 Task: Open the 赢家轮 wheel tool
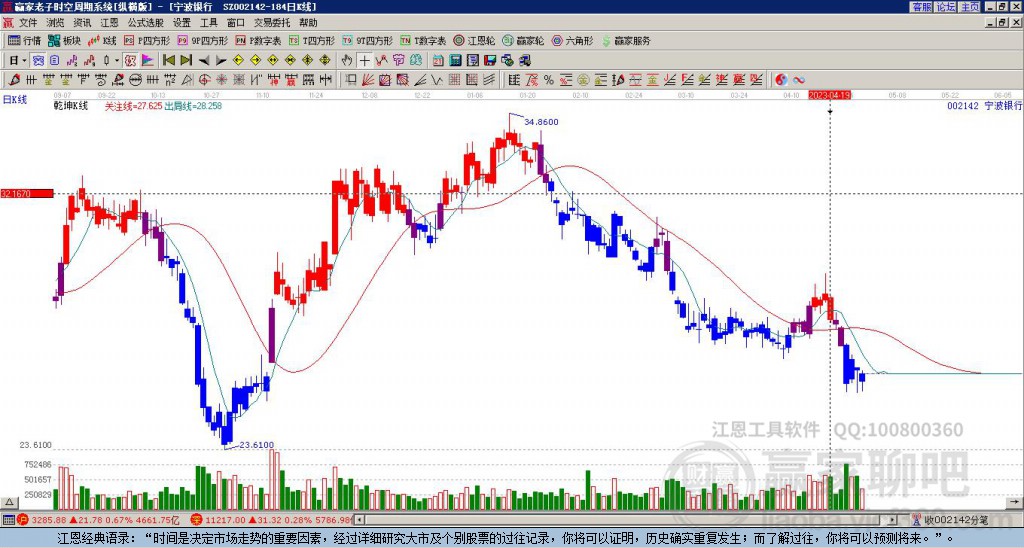[523, 40]
